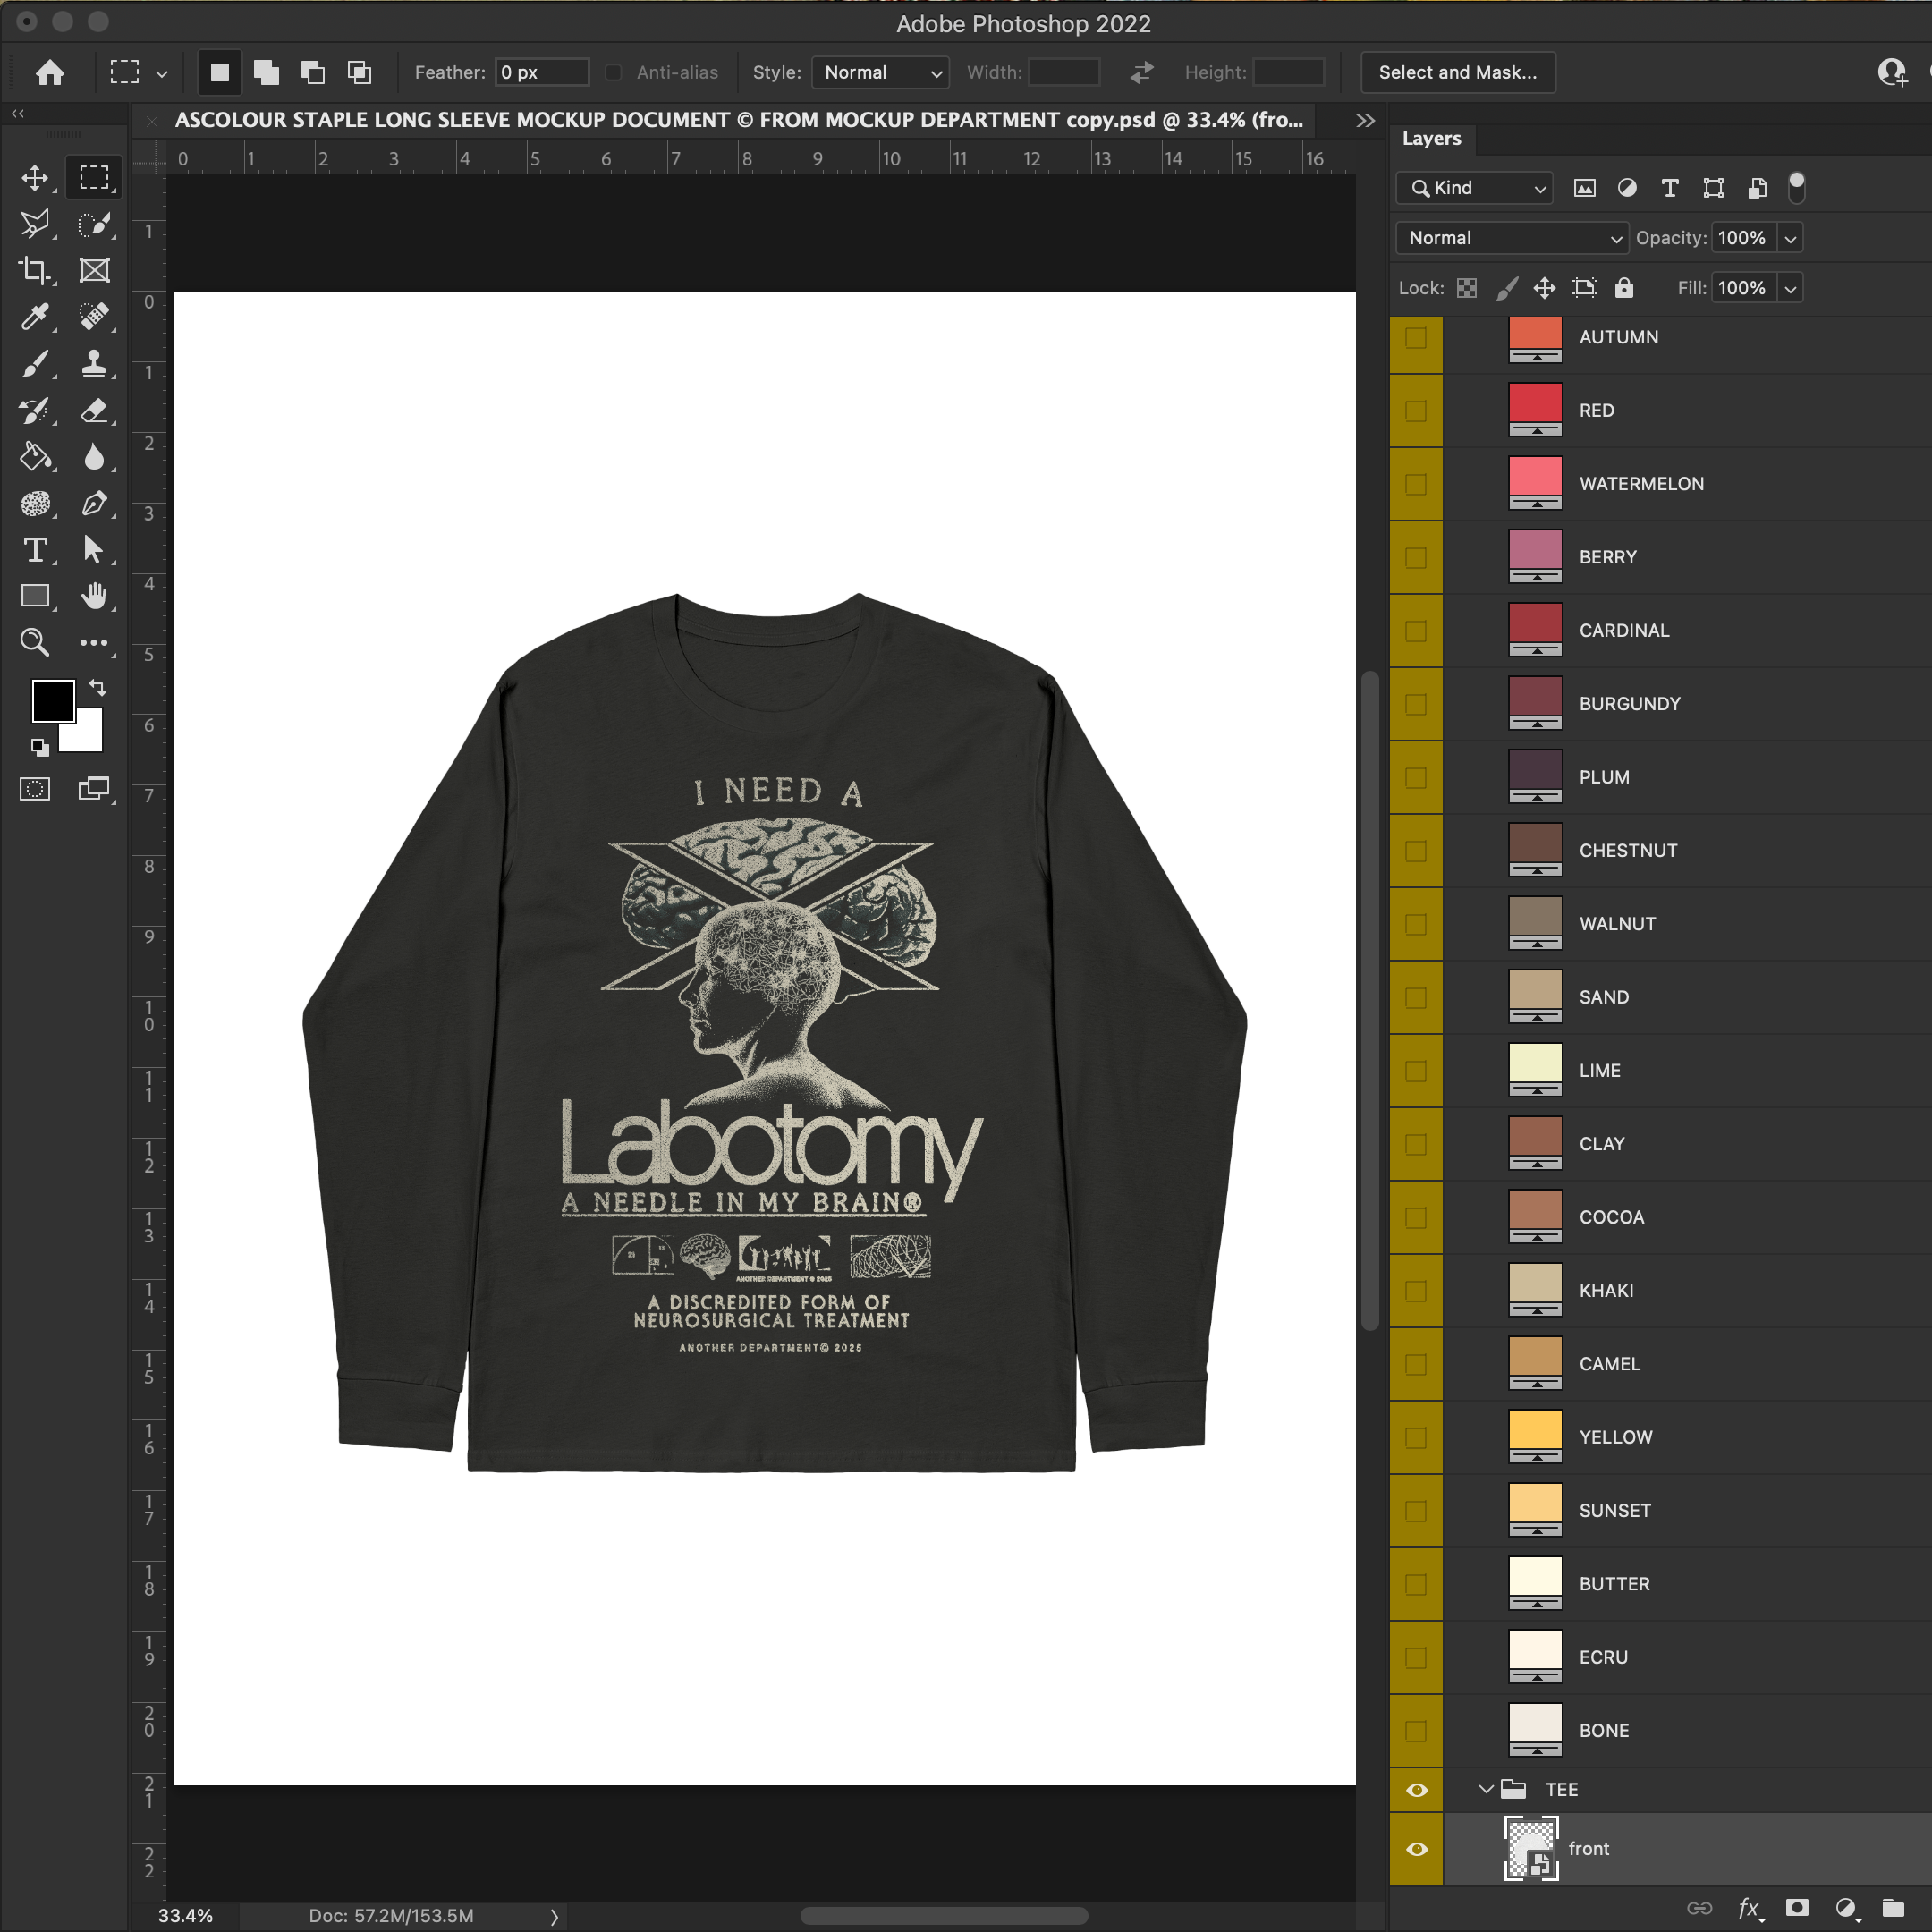1932x1932 pixels.
Task: Open the Kind filter dropdown
Action: tap(1474, 188)
